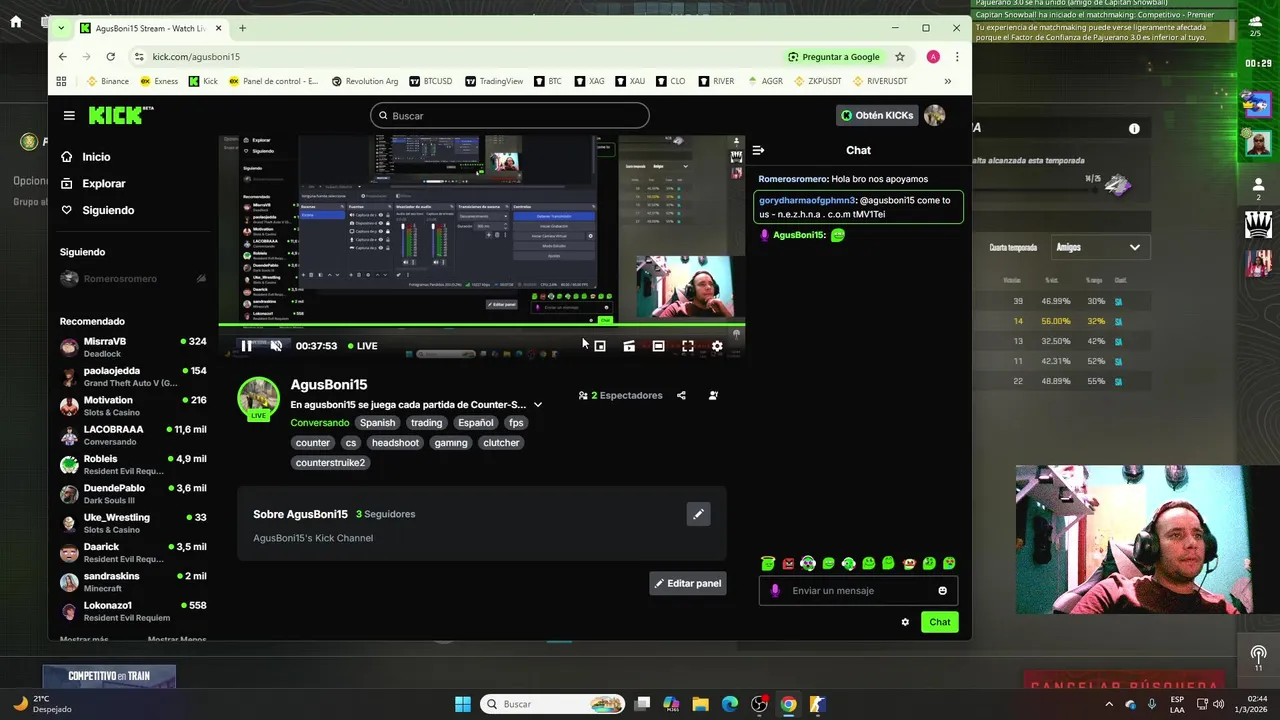Open Chrome profile avatar in toolbar
The image size is (1280, 720).
(933, 57)
